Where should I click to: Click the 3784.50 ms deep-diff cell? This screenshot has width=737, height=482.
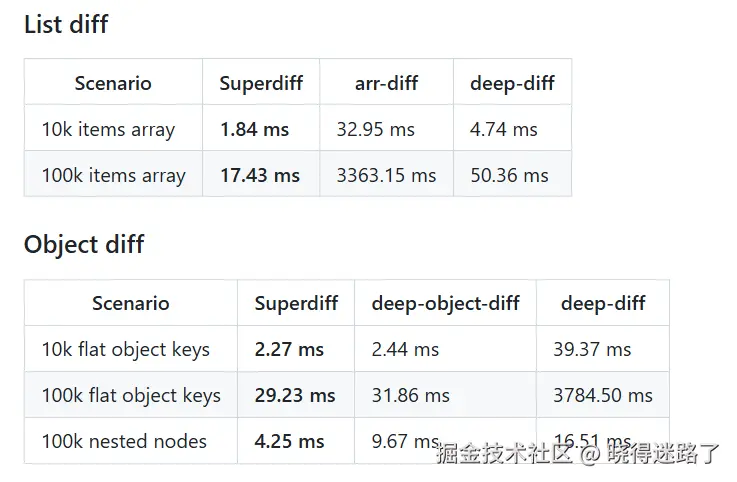[x=602, y=395]
